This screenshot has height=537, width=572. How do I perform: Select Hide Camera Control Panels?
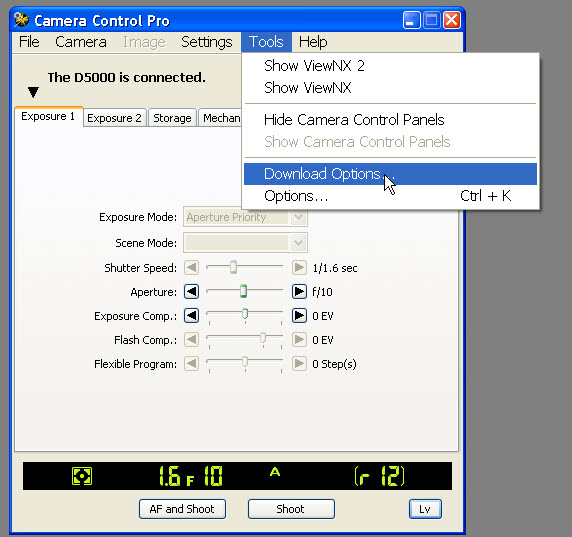[x=390, y=120]
